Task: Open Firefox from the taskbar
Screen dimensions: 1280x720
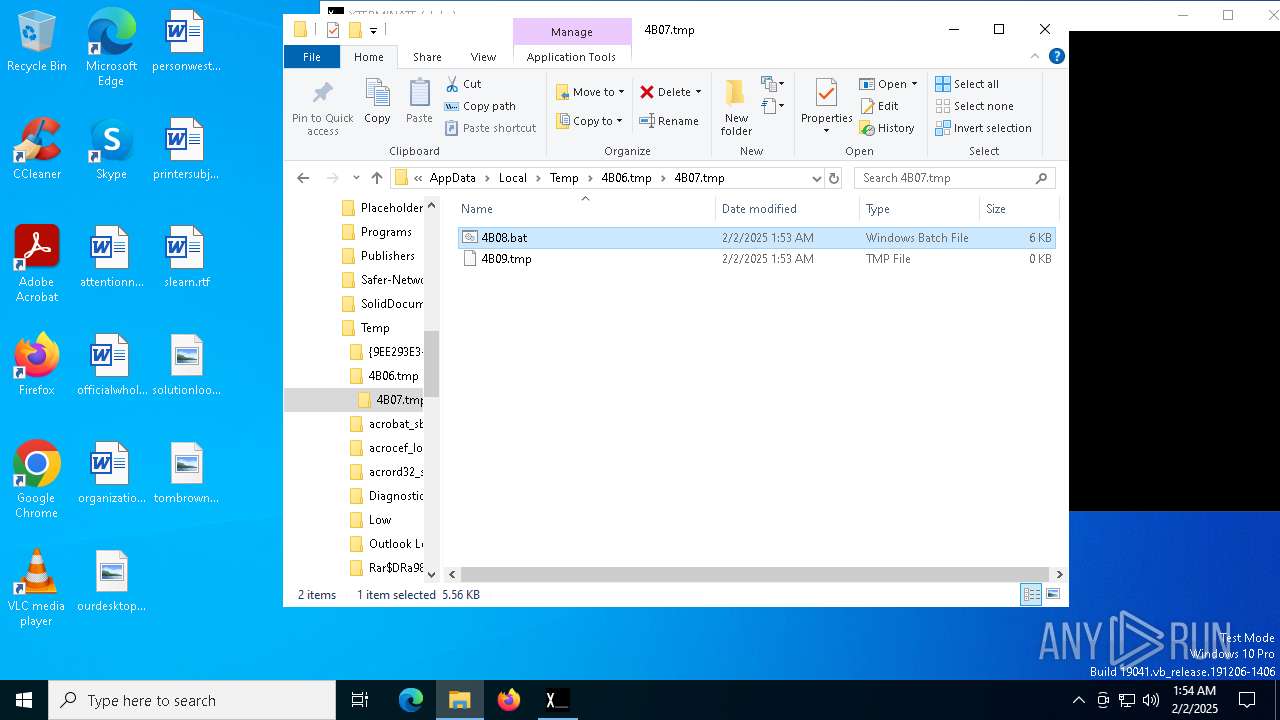Action: coord(509,700)
